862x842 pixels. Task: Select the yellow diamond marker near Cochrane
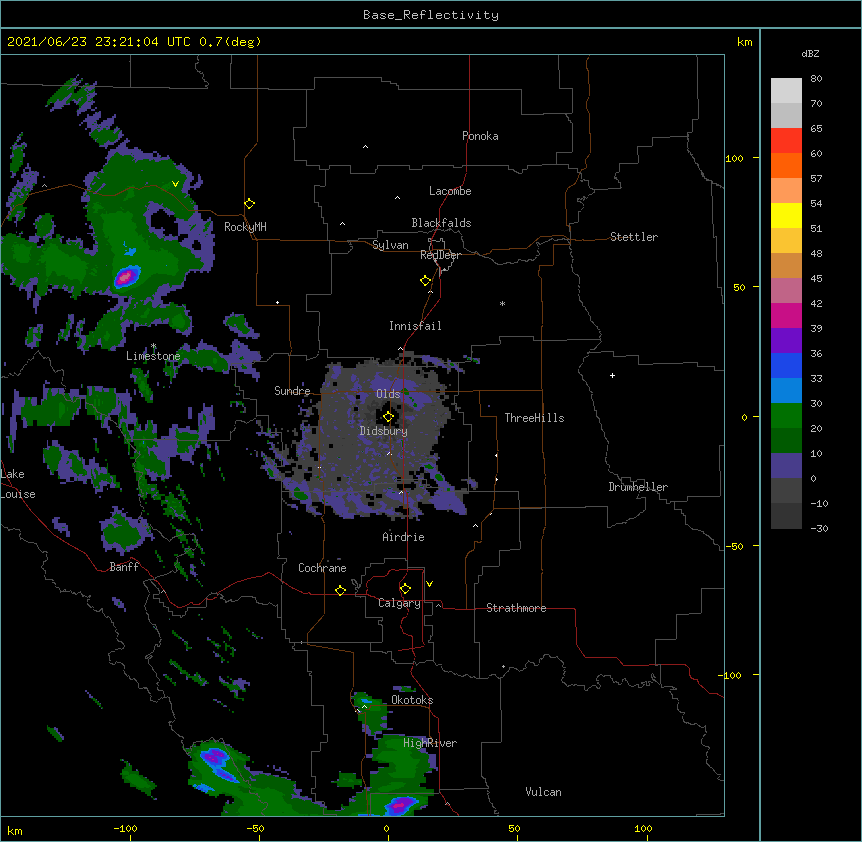340,590
